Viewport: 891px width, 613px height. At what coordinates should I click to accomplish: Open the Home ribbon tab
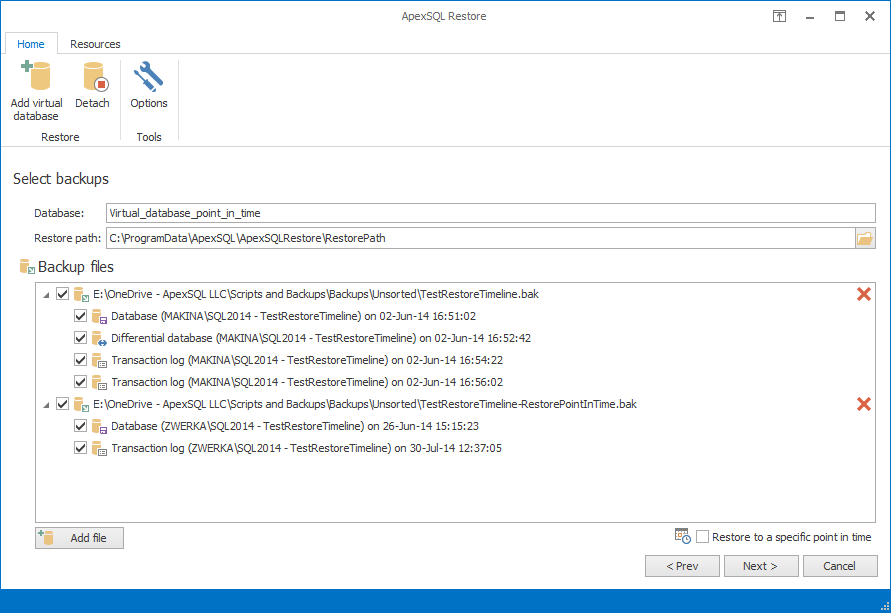tap(31, 44)
